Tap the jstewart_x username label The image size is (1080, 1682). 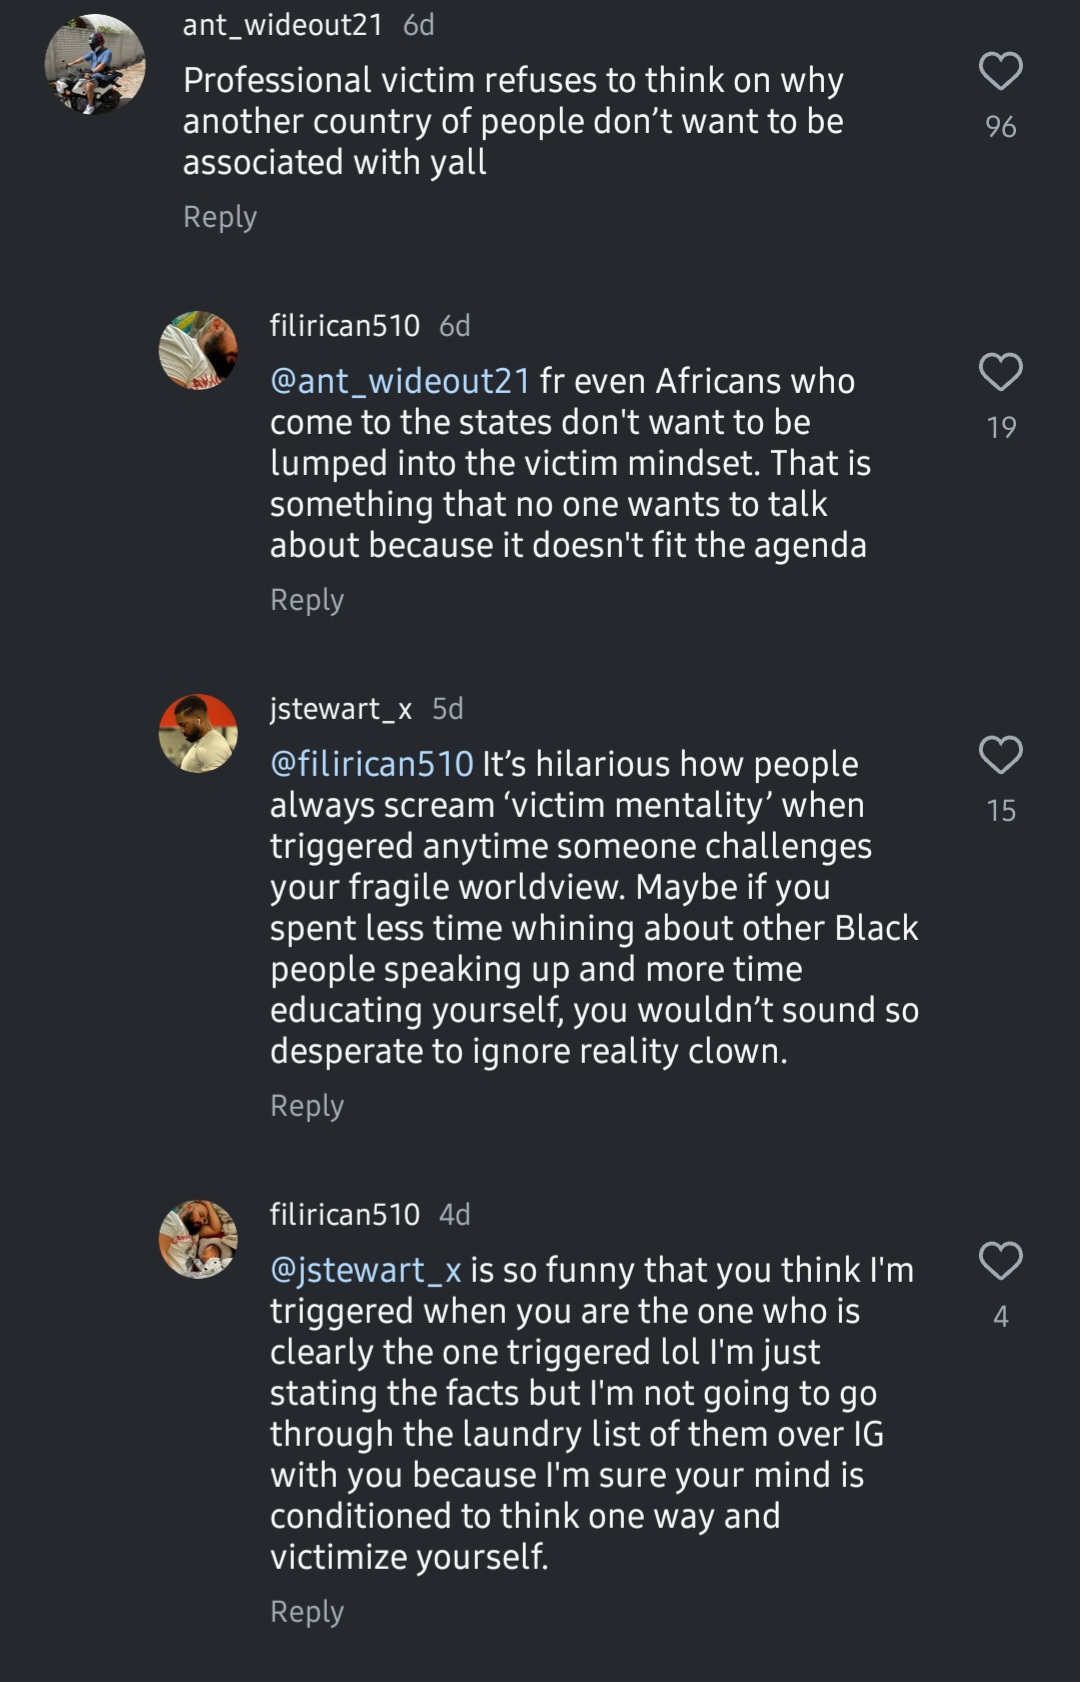[x=341, y=709]
